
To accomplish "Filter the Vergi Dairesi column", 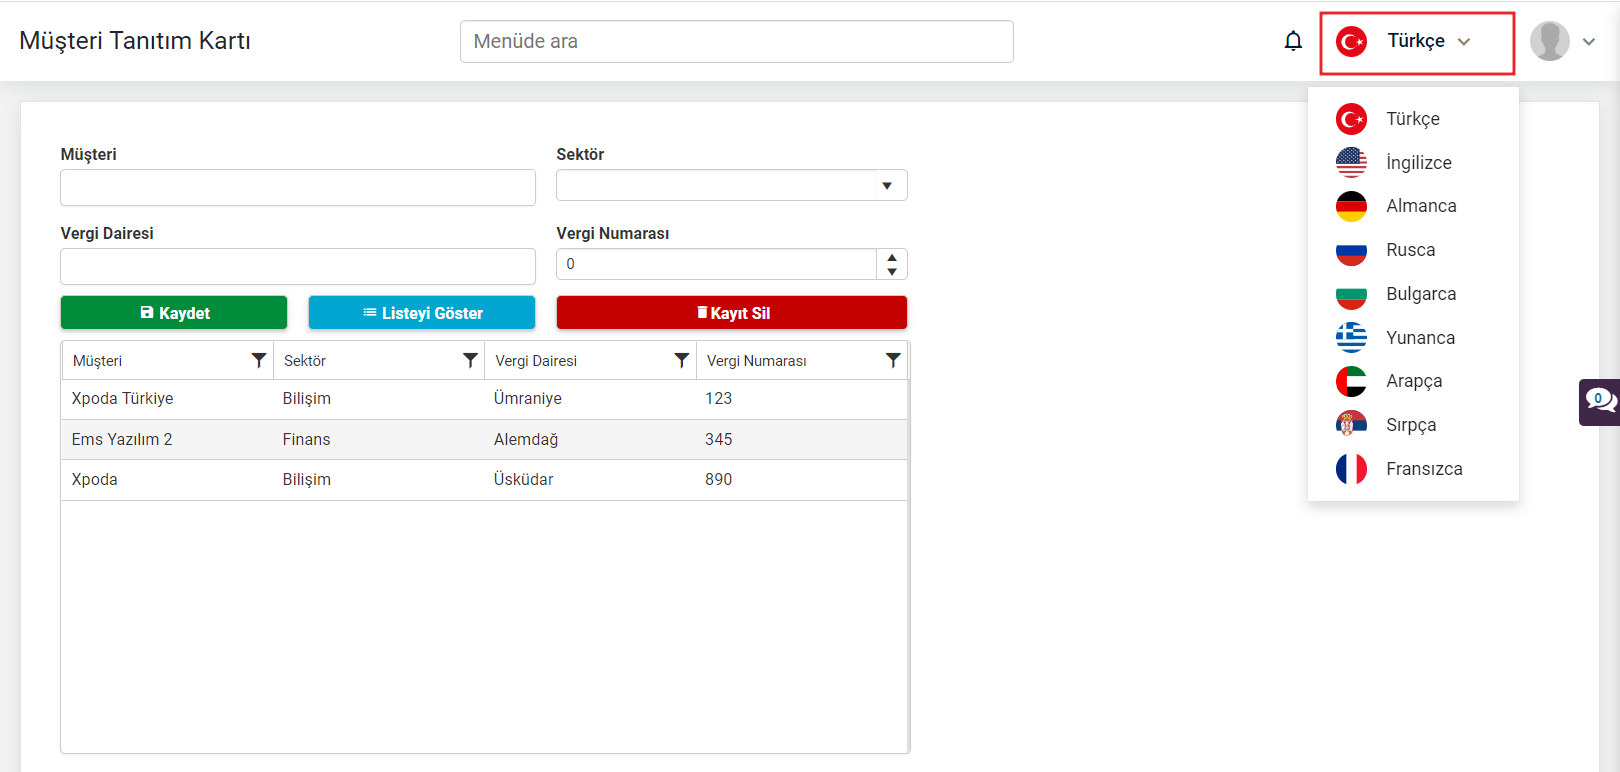I will (681, 360).
